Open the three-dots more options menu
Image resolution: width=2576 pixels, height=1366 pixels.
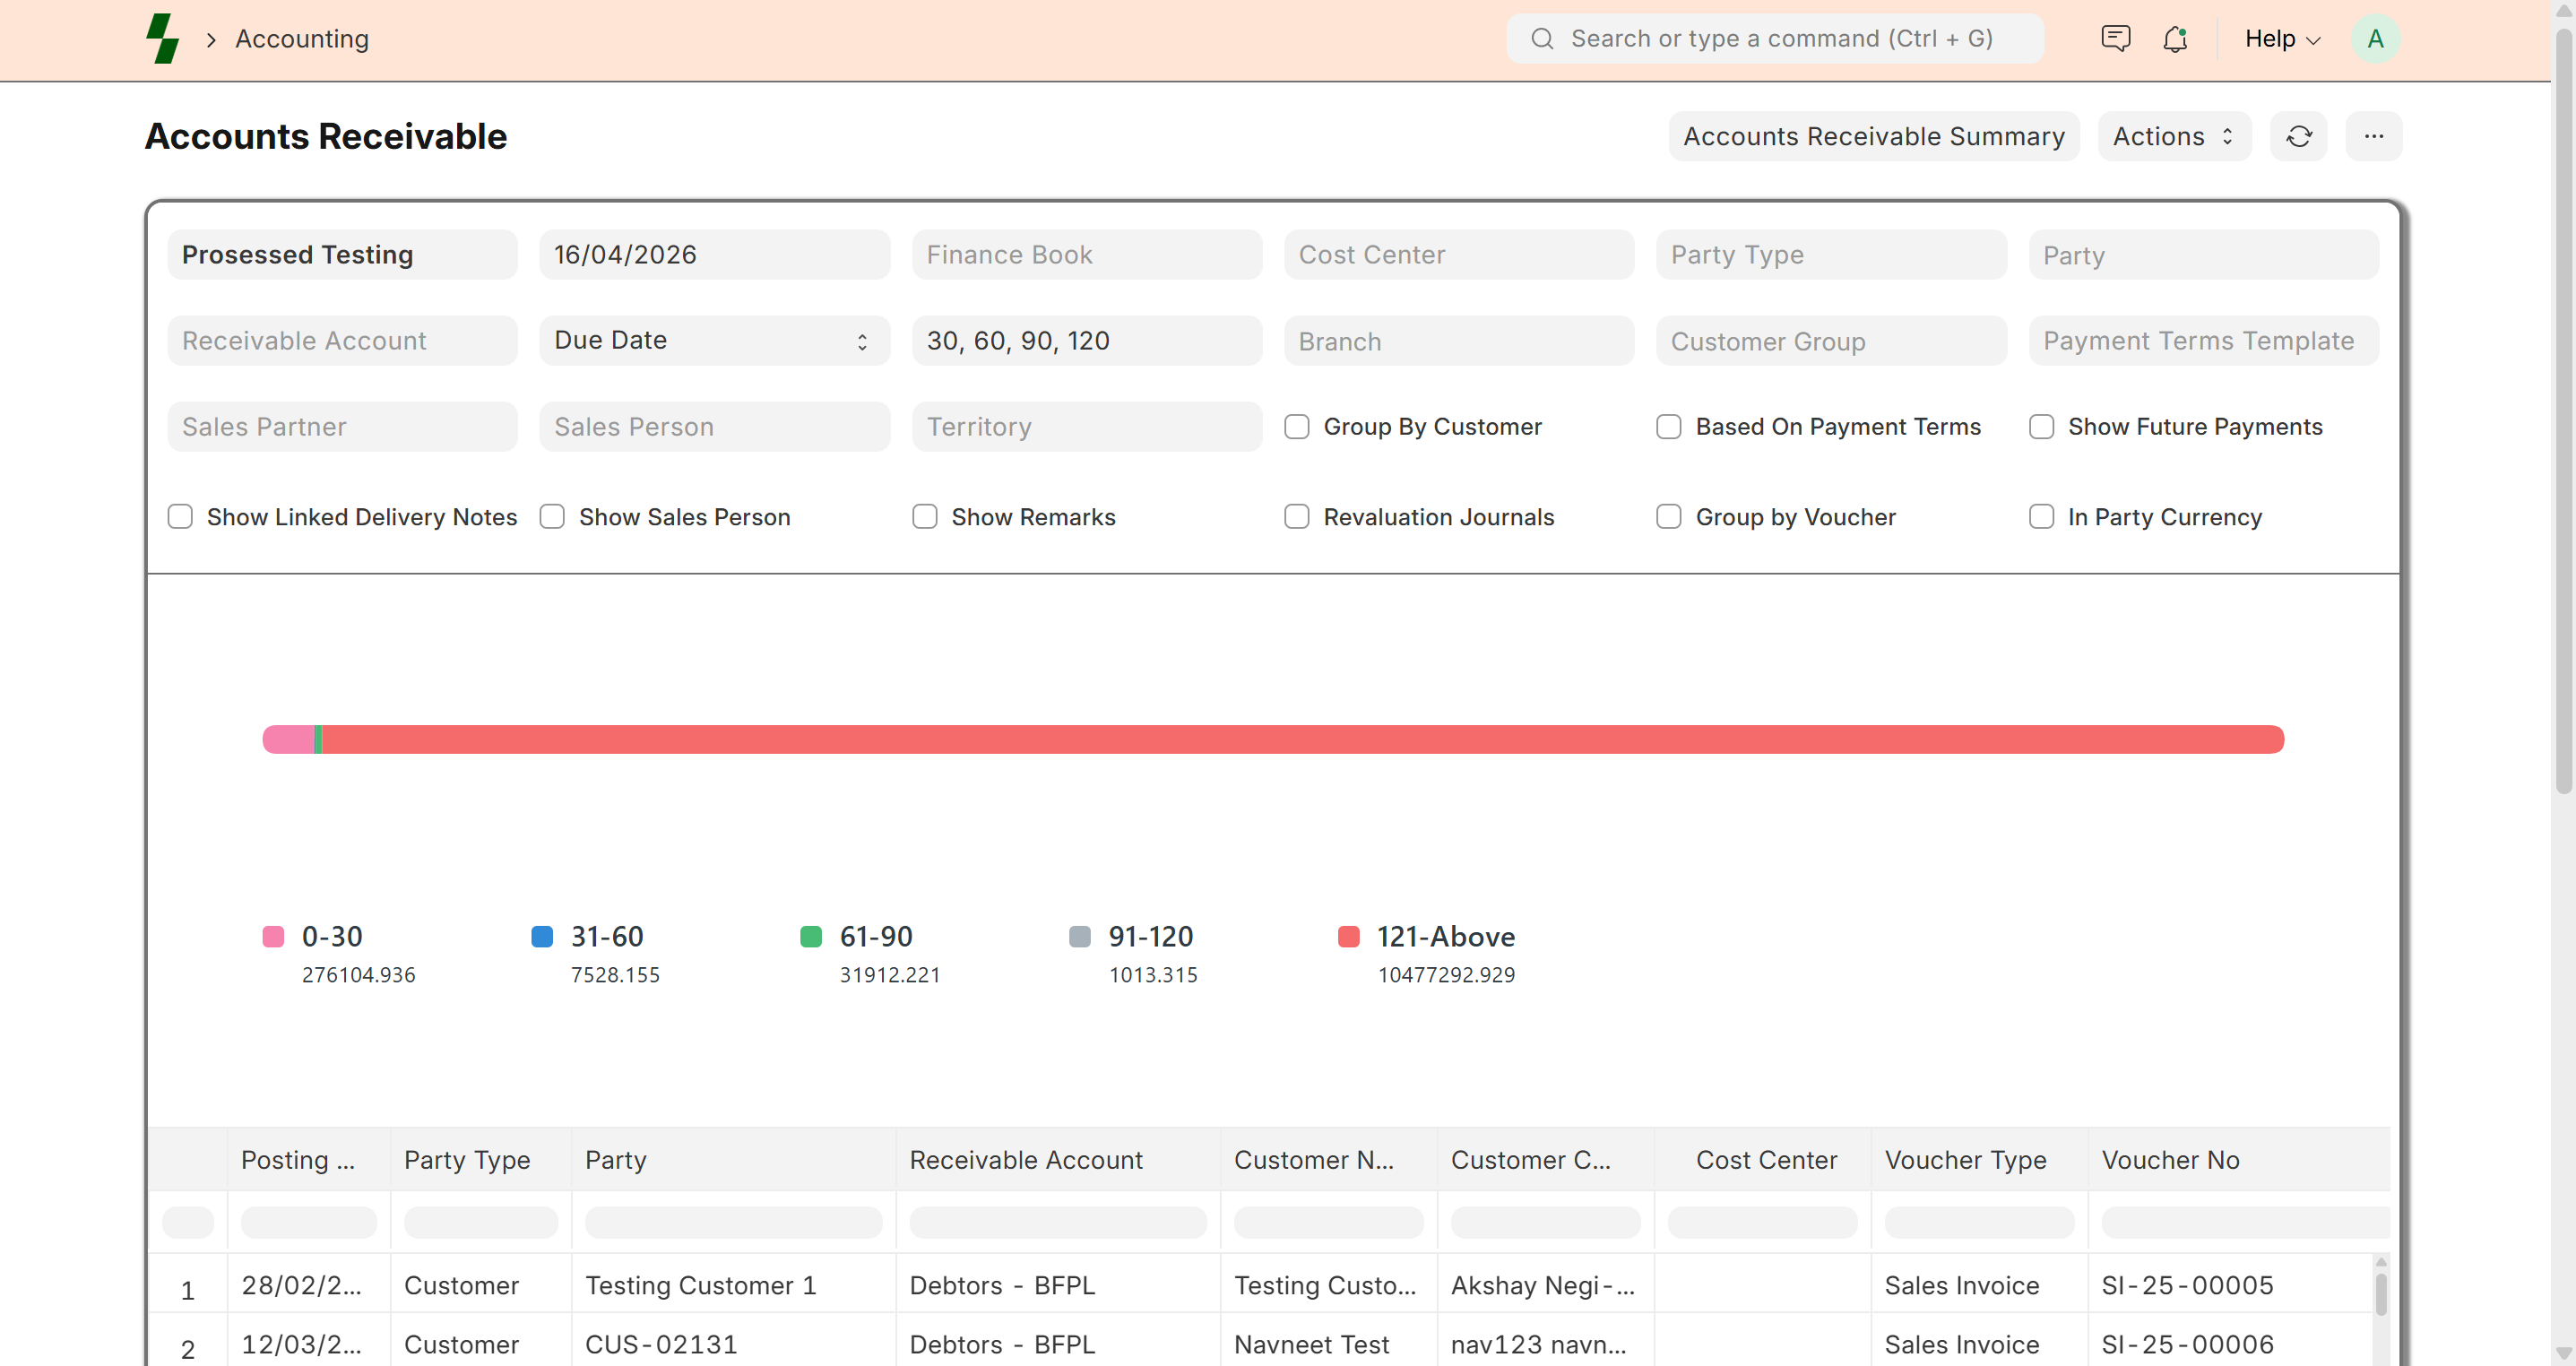click(x=2373, y=136)
